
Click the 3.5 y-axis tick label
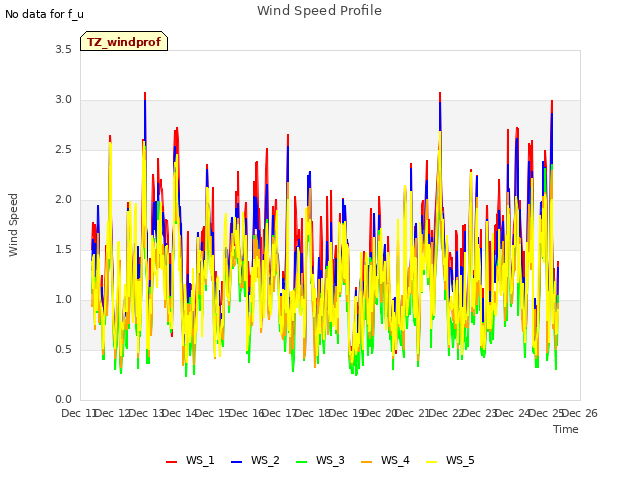(63, 50)
